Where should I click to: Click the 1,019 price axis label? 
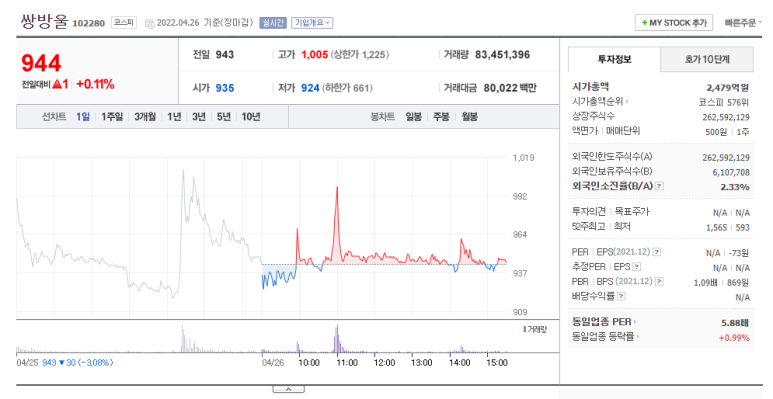[523, 158]
